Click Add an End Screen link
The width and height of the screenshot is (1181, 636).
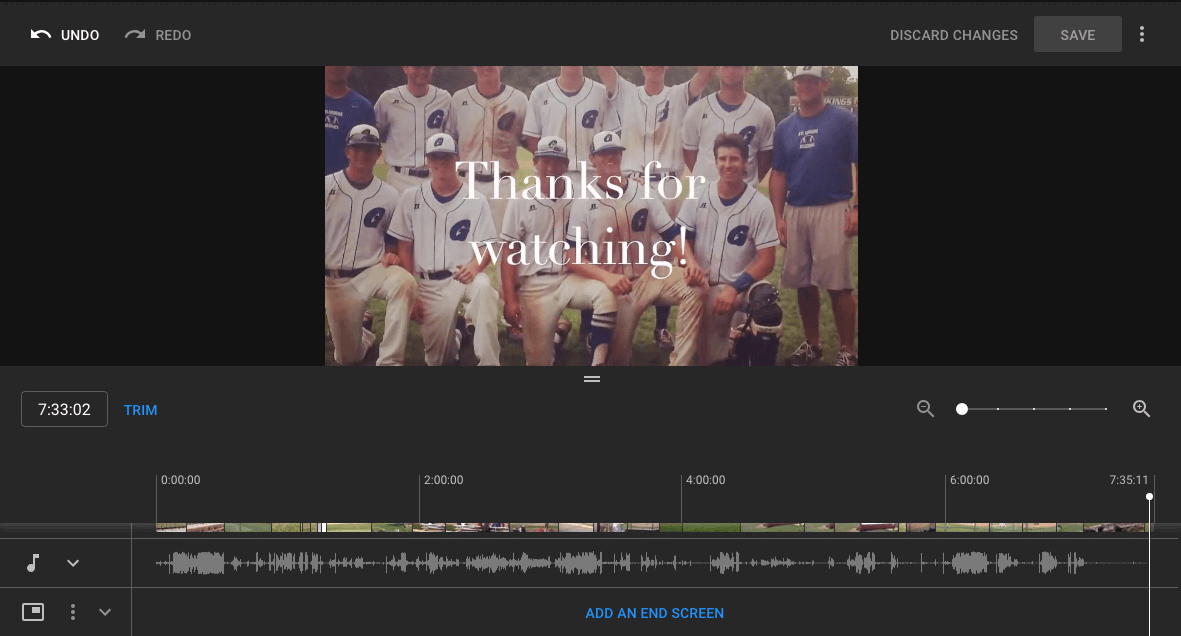(x=654, y=613)
